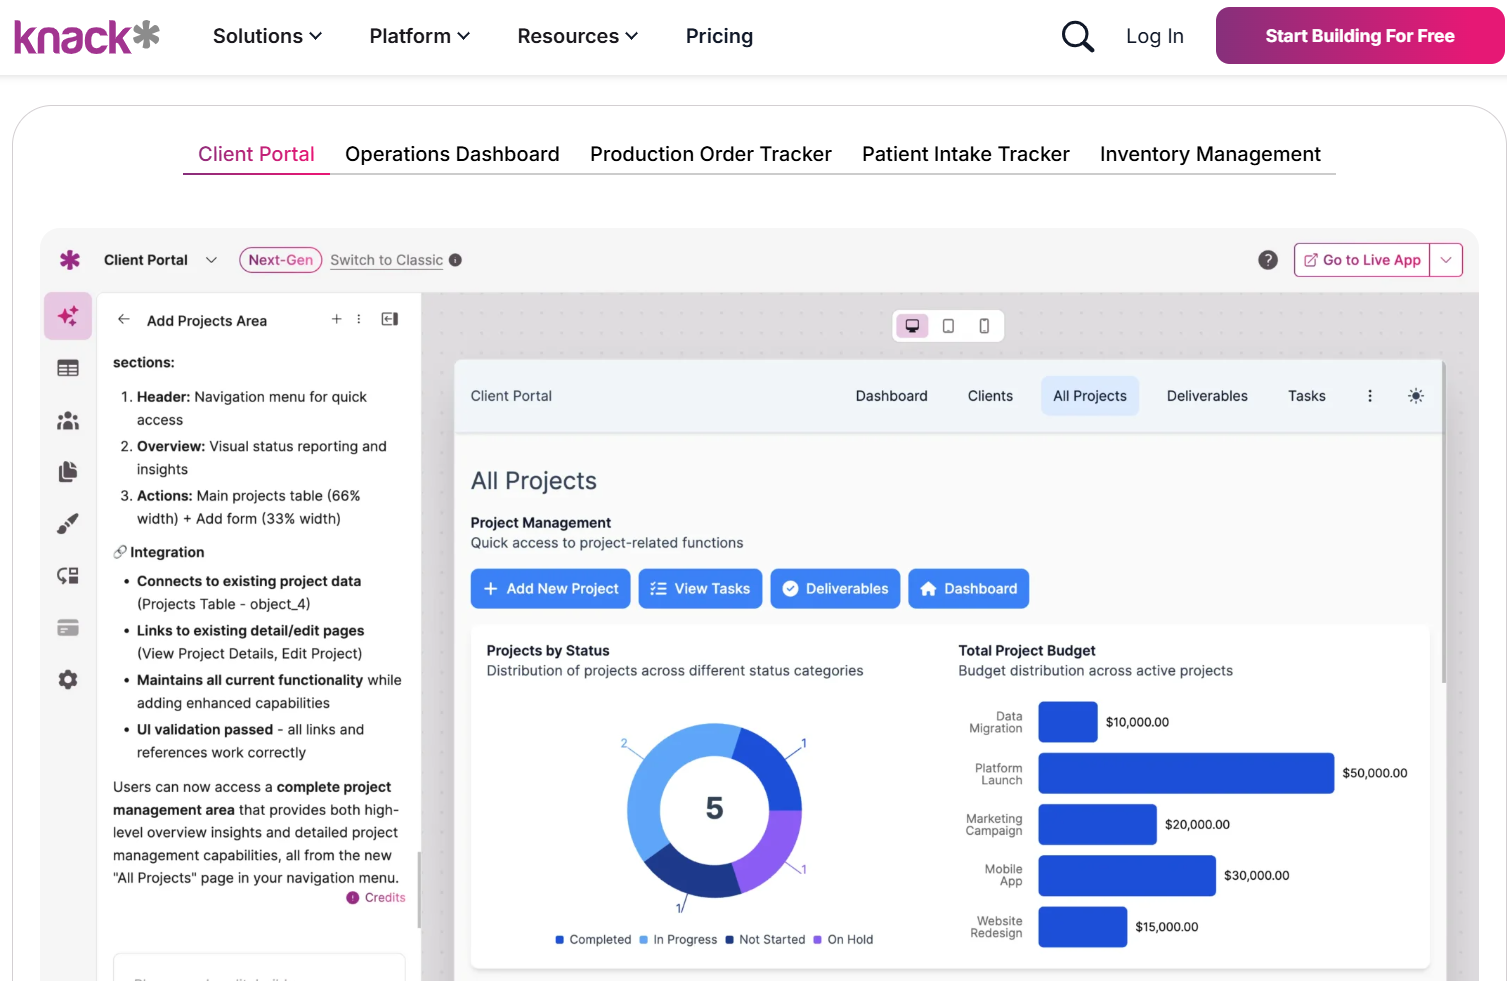Select the All Projects nav item
This screenshot has width=1507, height=981.
tap(1090, 396)
